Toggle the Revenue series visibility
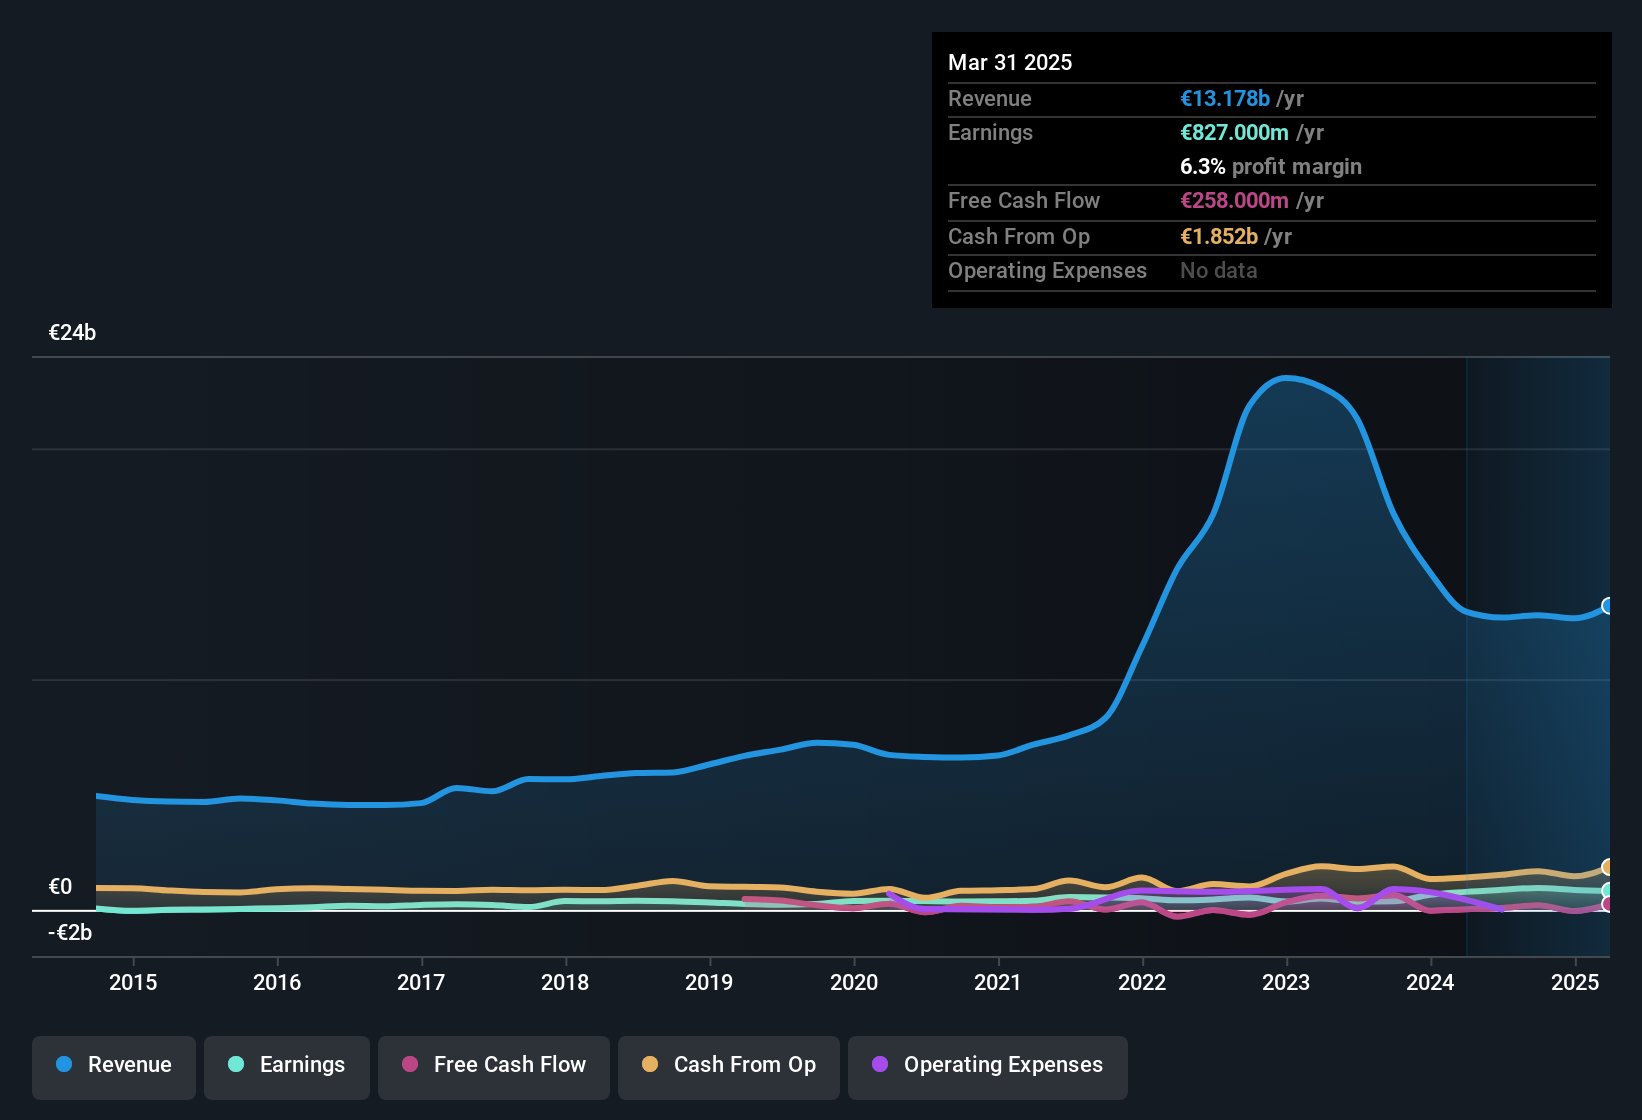This screenshot has width=1642, height=1120. point(113,1065)
